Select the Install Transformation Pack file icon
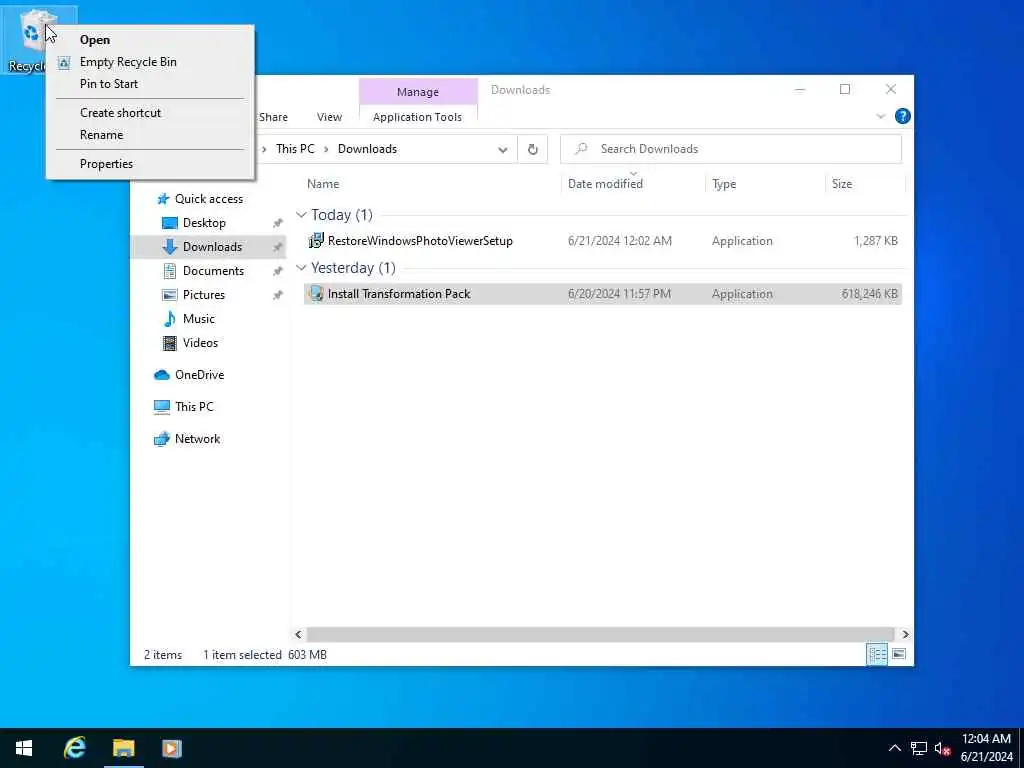 click(x=316, y=294)
